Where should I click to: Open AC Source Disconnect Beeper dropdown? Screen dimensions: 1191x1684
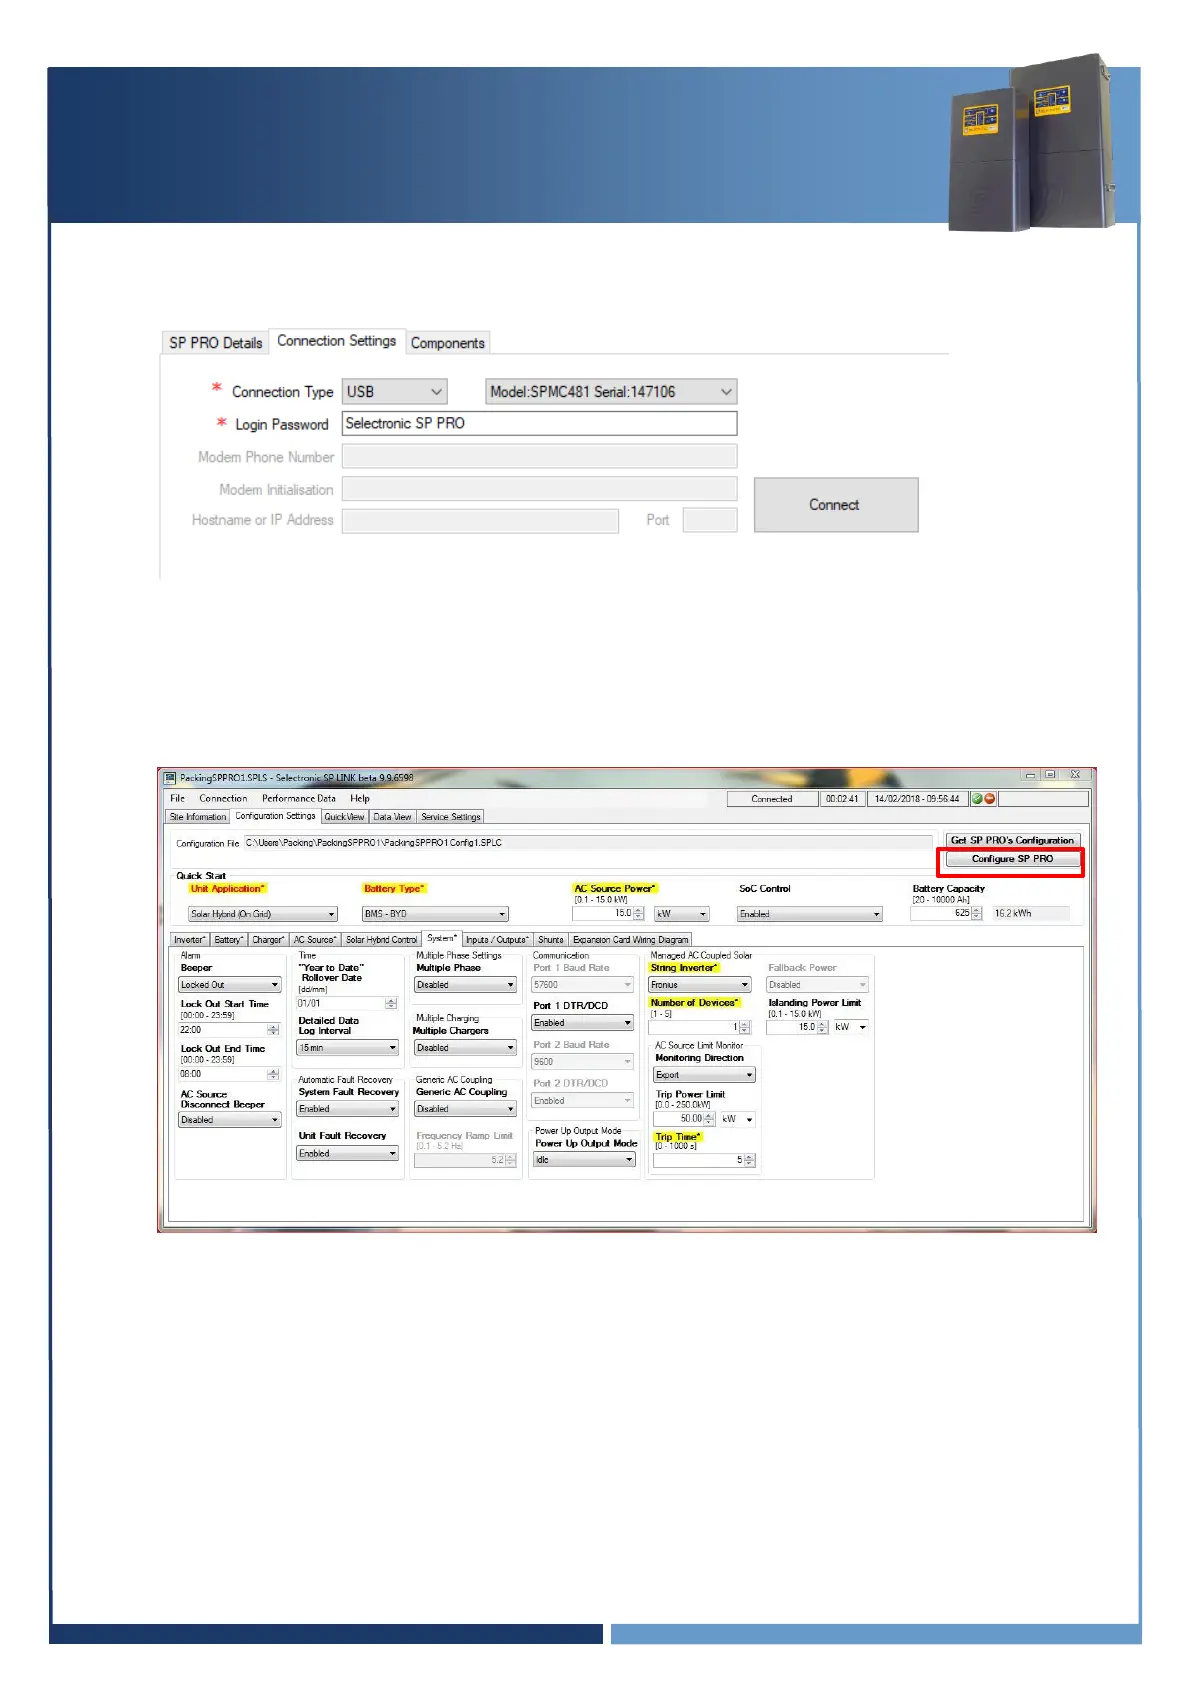tap(230, 1120)
